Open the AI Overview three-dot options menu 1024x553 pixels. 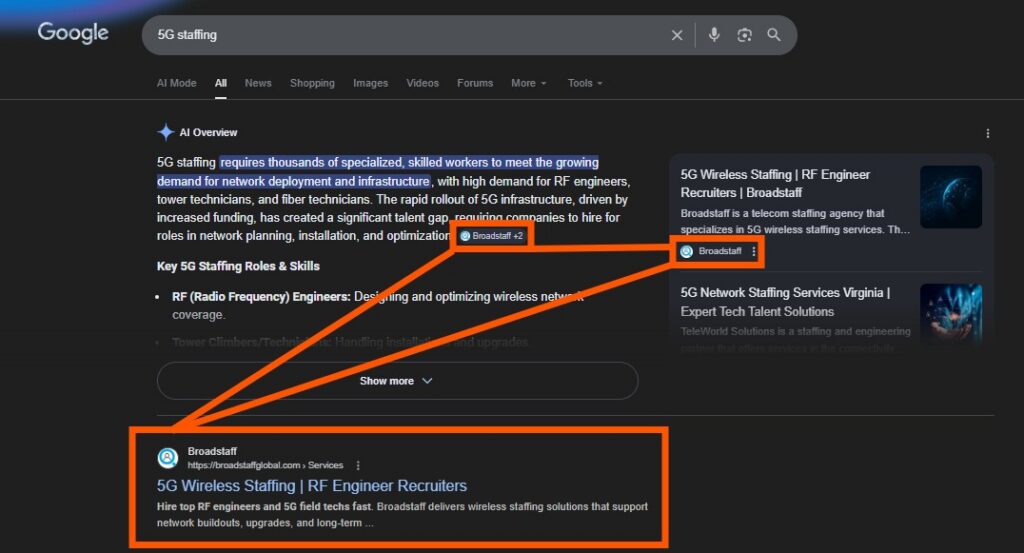pyautogui.click(x=987, y=133)
